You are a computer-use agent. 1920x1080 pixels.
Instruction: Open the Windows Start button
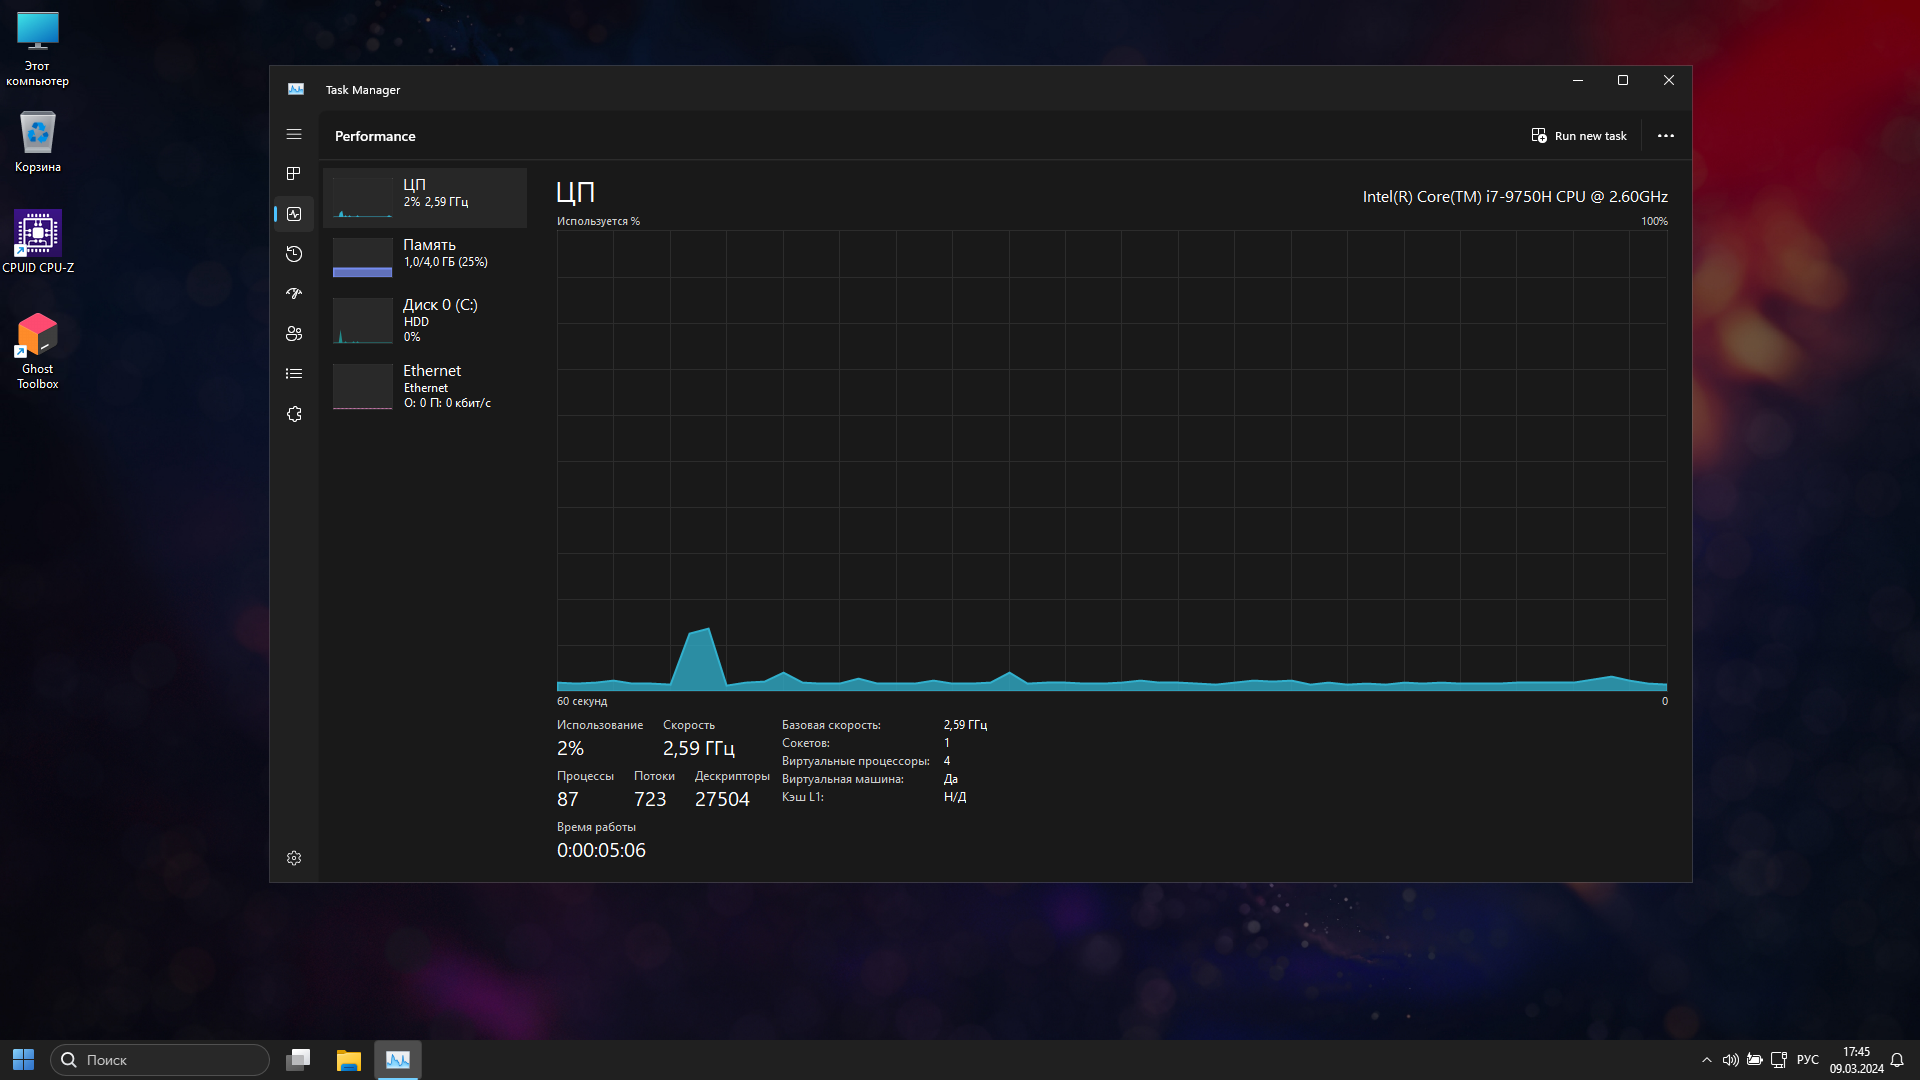tap(23, 1060)
